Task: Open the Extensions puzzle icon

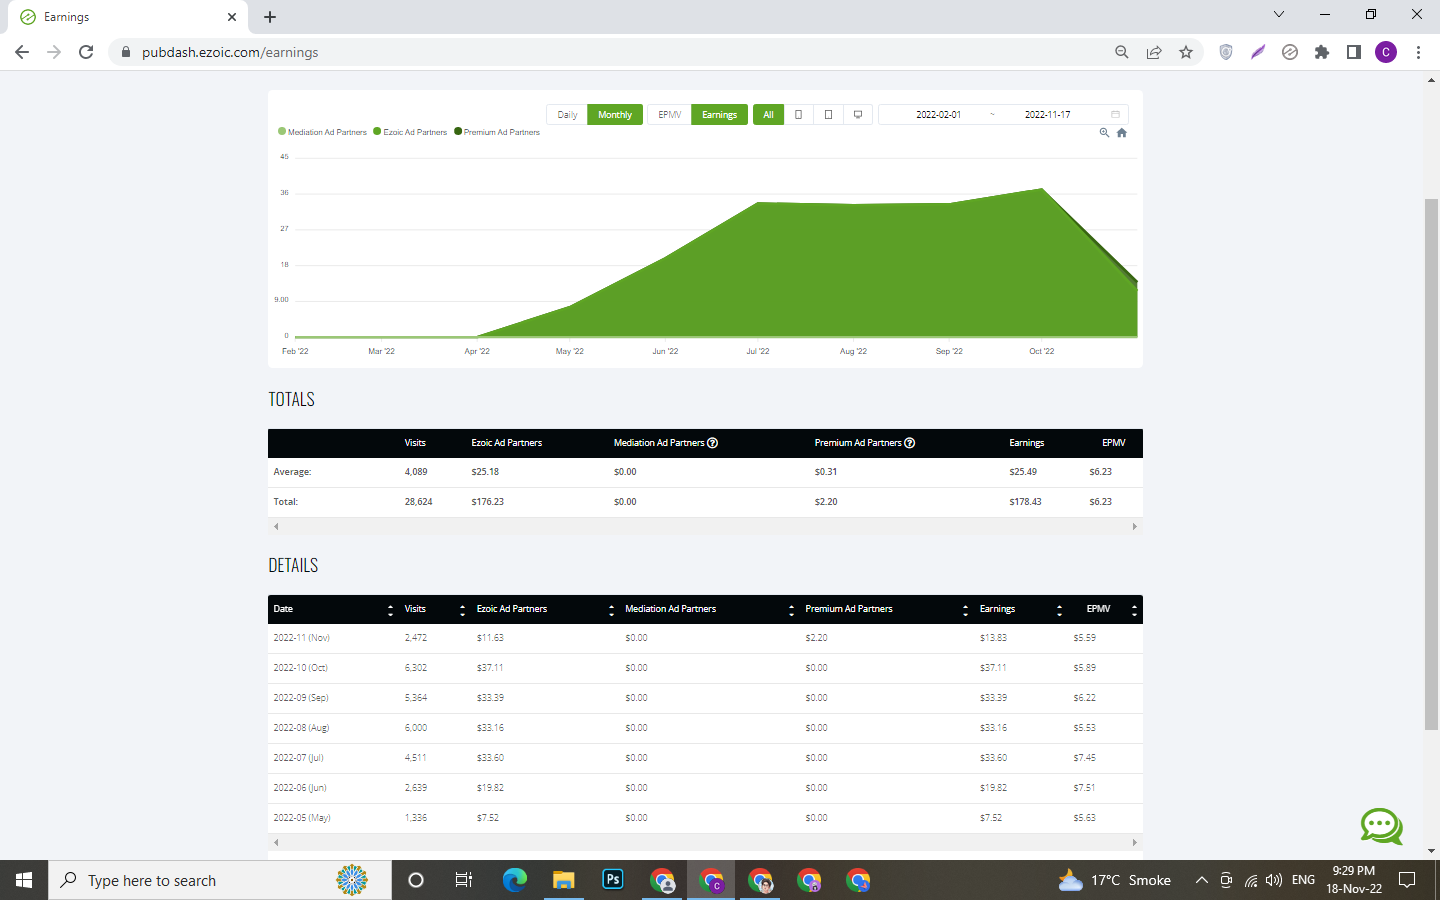Action: tap(1322, 52)
